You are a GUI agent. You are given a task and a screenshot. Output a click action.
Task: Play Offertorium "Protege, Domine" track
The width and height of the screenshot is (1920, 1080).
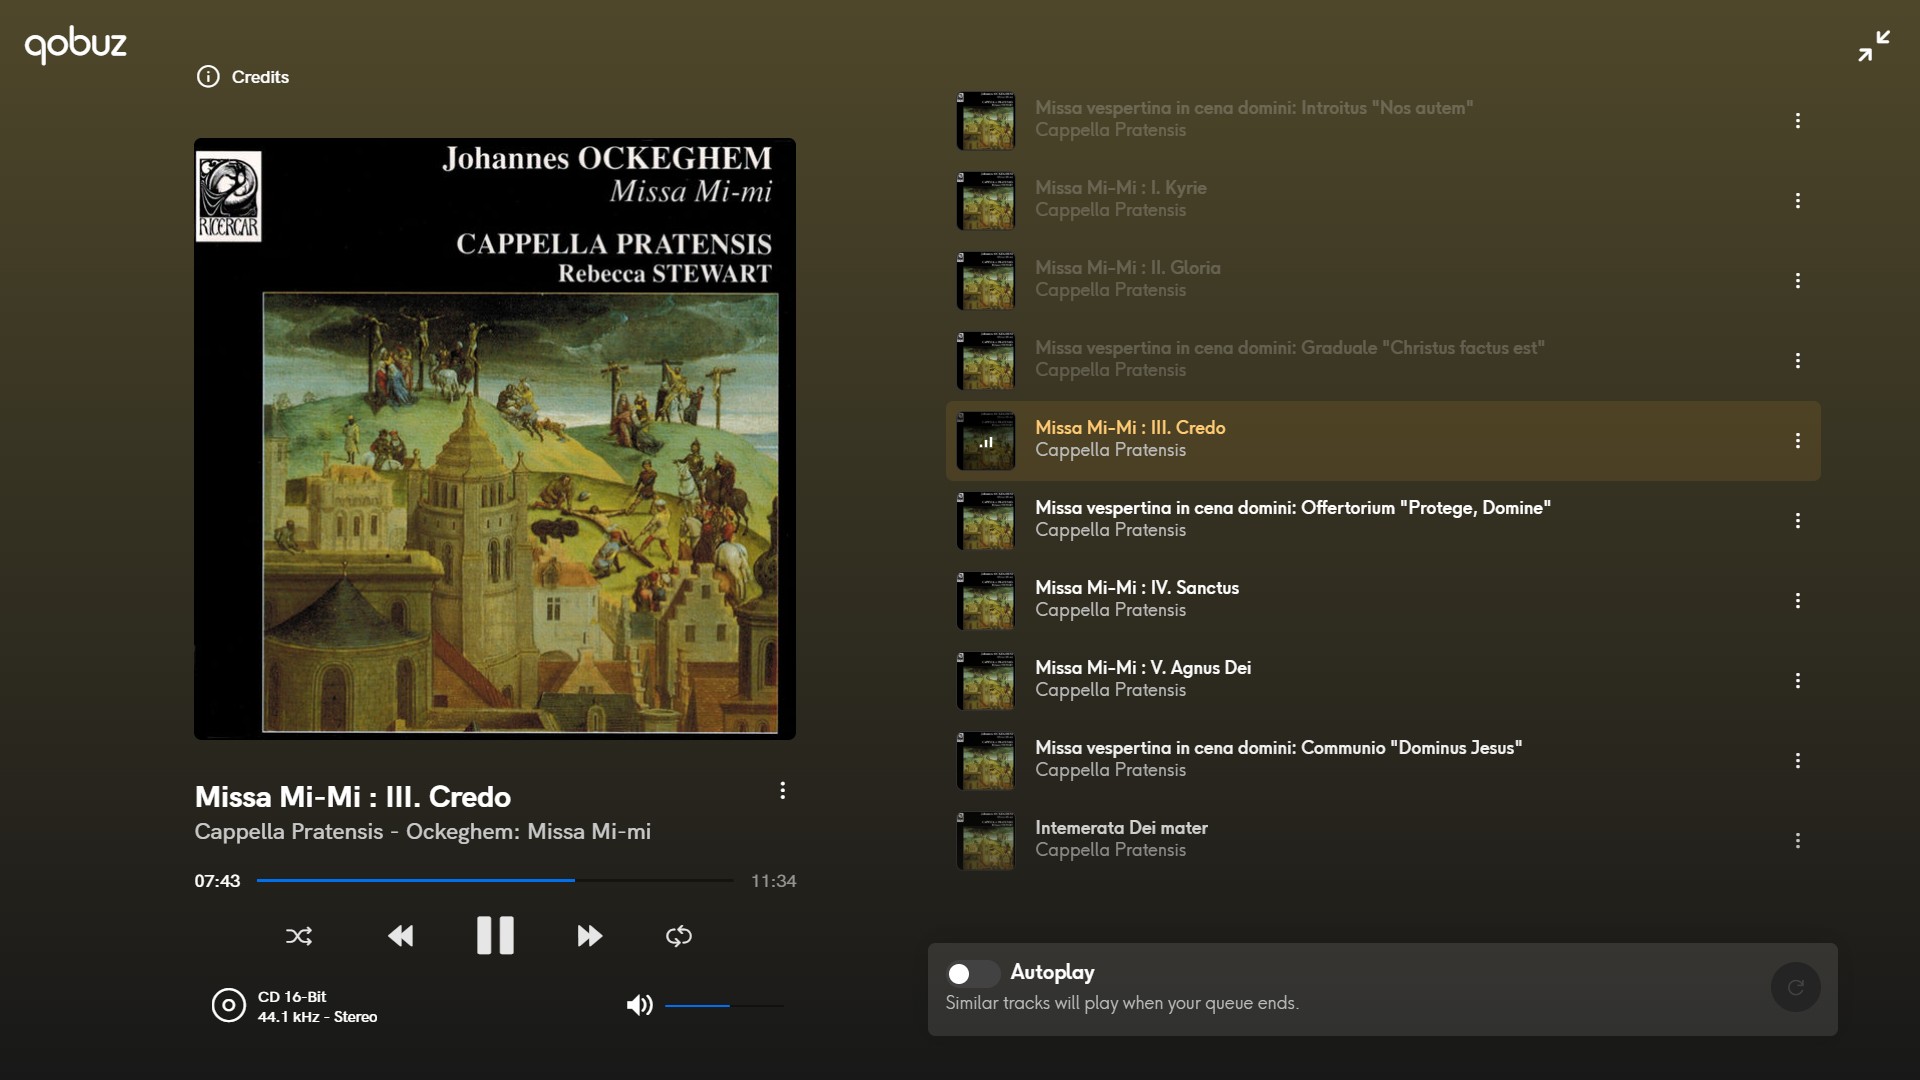coord(1383,521)
